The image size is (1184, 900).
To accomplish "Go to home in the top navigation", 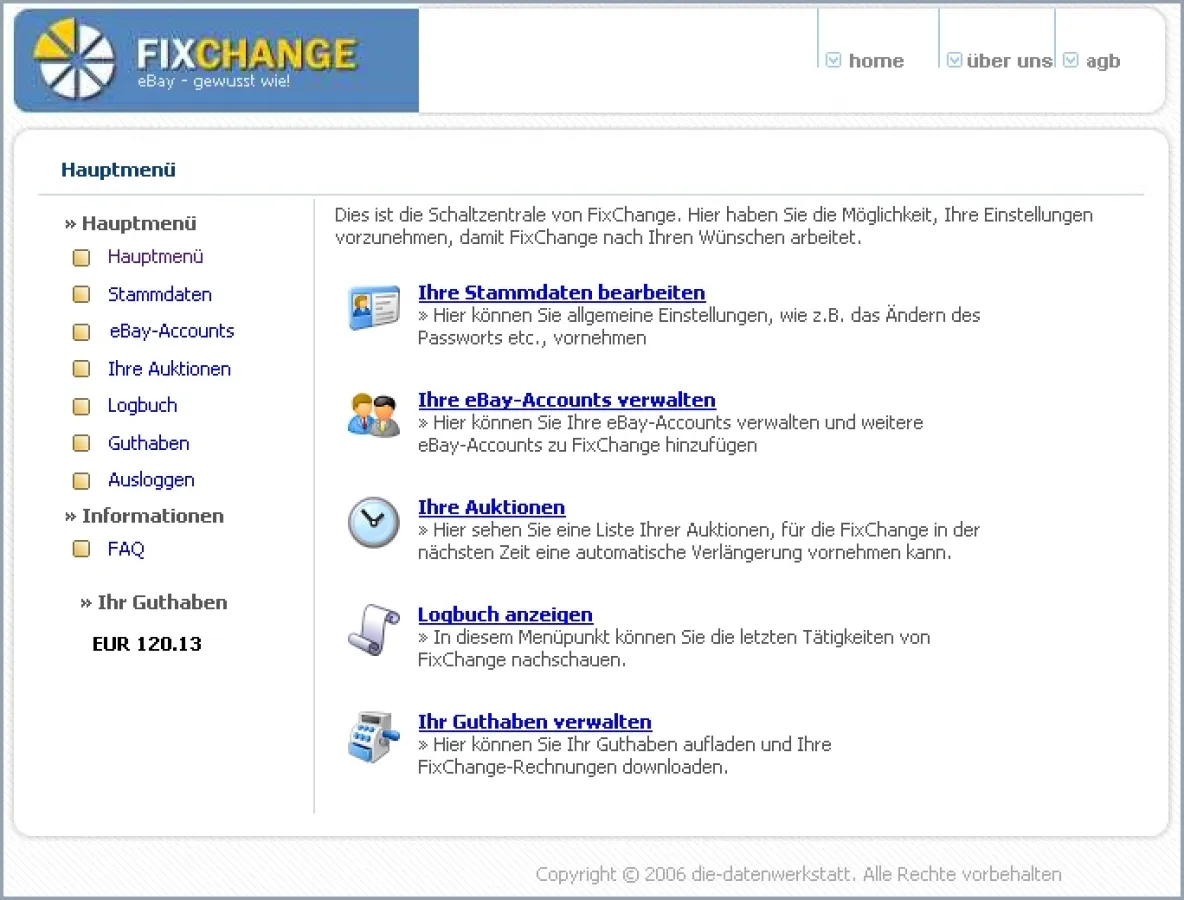I will pyautogui.click(x=876, y=61).
